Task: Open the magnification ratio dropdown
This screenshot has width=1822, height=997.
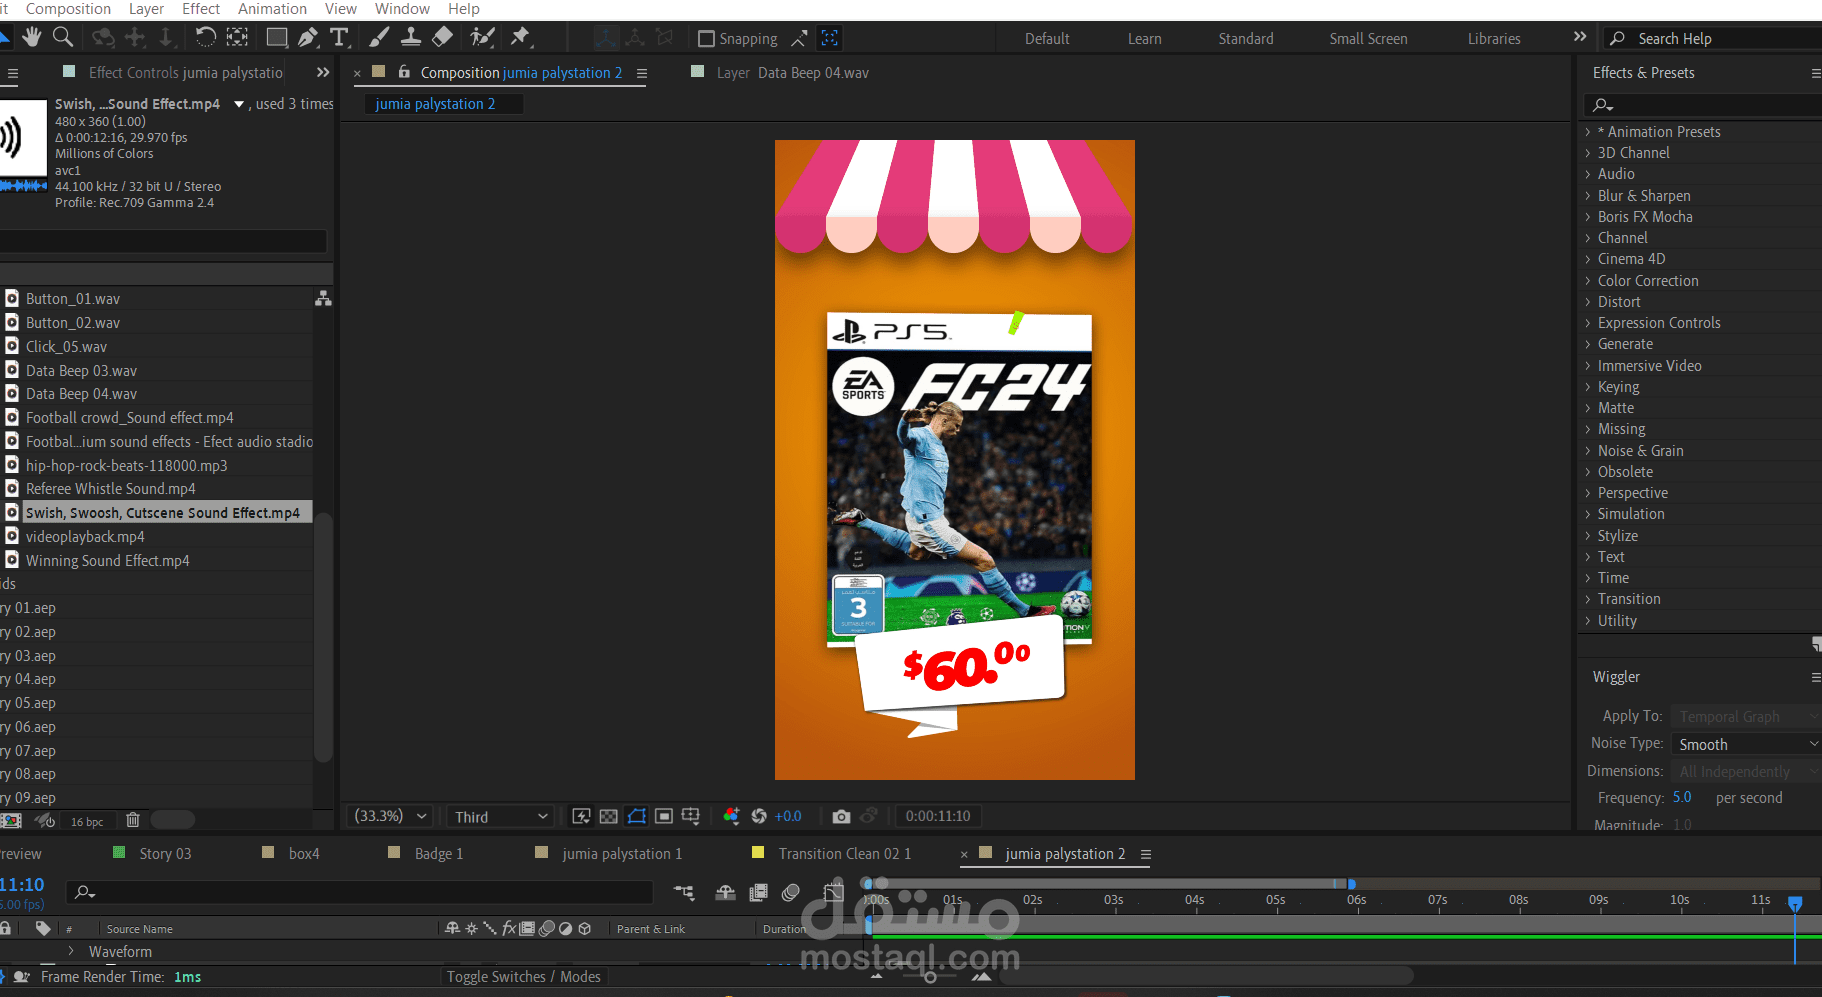Action: (389, 816)
